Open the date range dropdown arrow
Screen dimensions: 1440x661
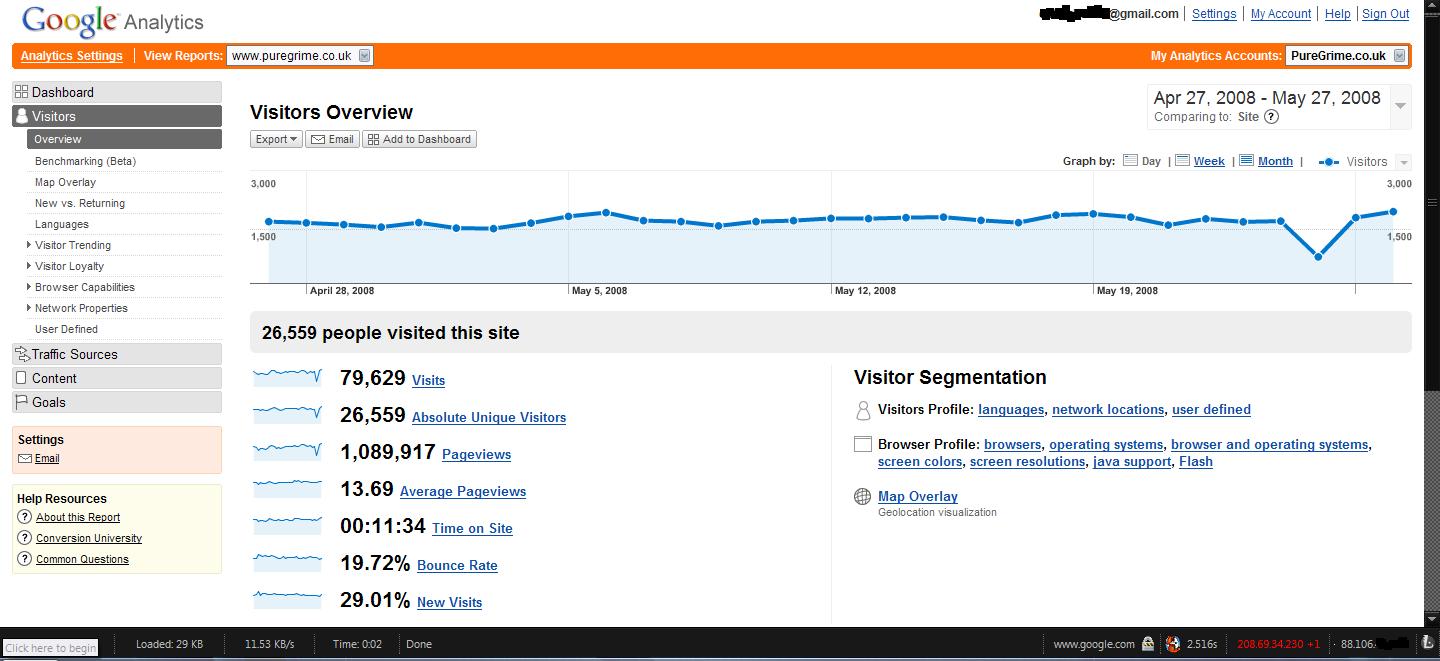click(x=1401, y=106)
